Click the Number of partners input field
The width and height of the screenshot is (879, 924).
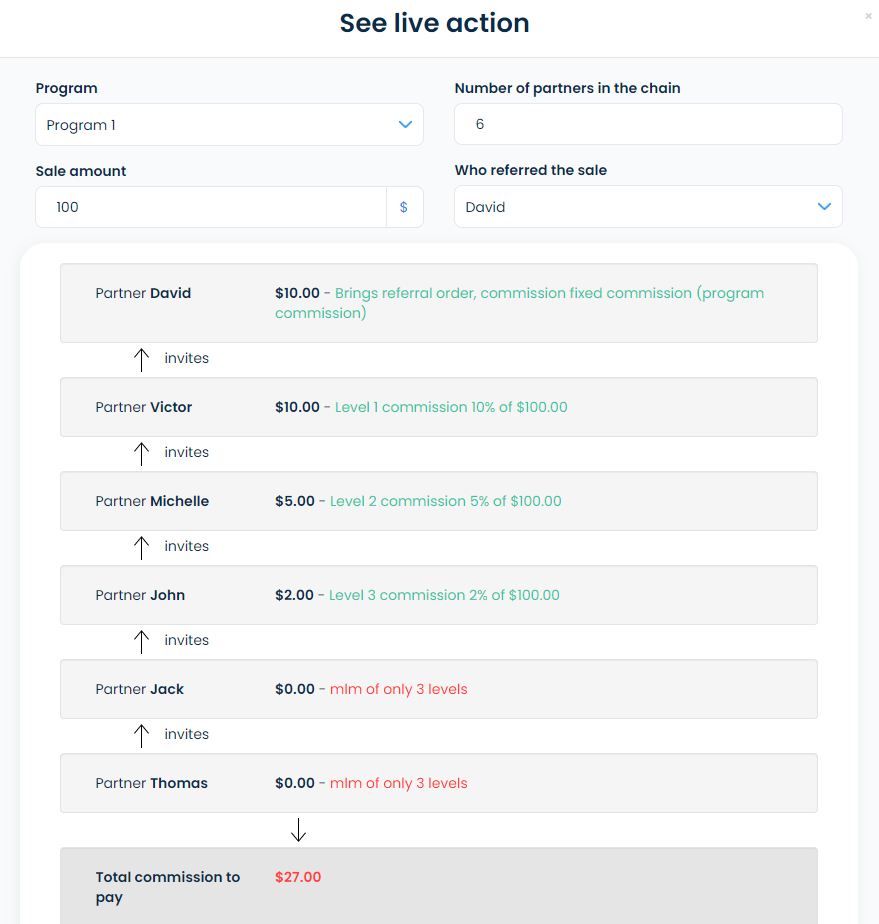click(648, 125)
